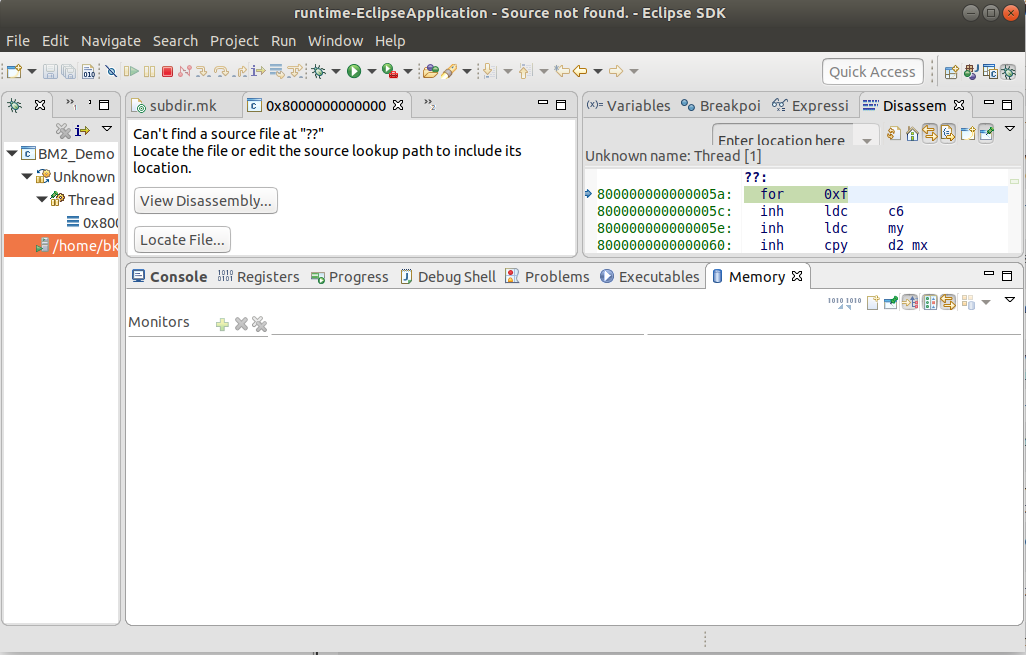Collapse the Thread tree node

[42, 199]
